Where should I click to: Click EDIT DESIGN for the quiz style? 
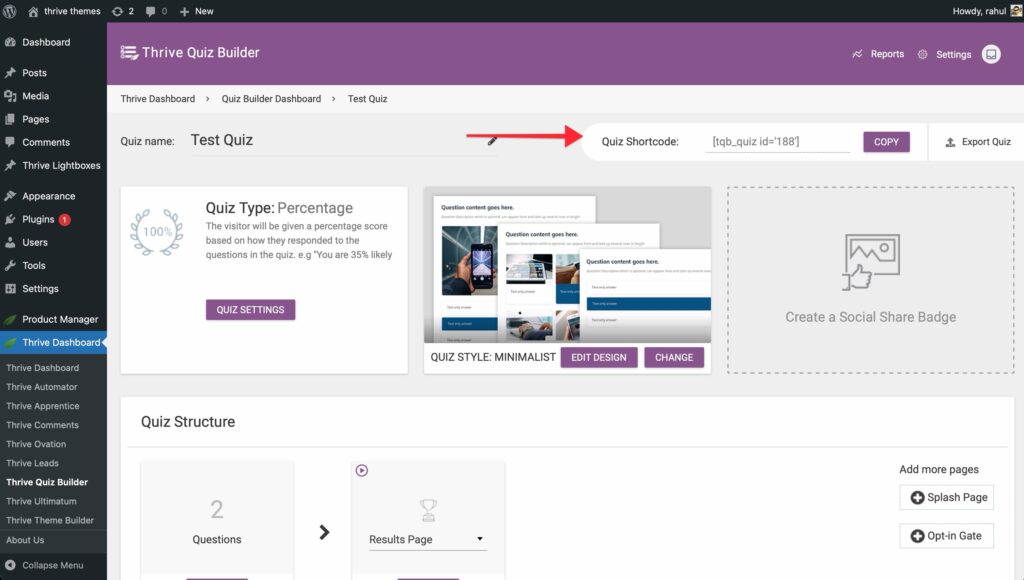598,357
